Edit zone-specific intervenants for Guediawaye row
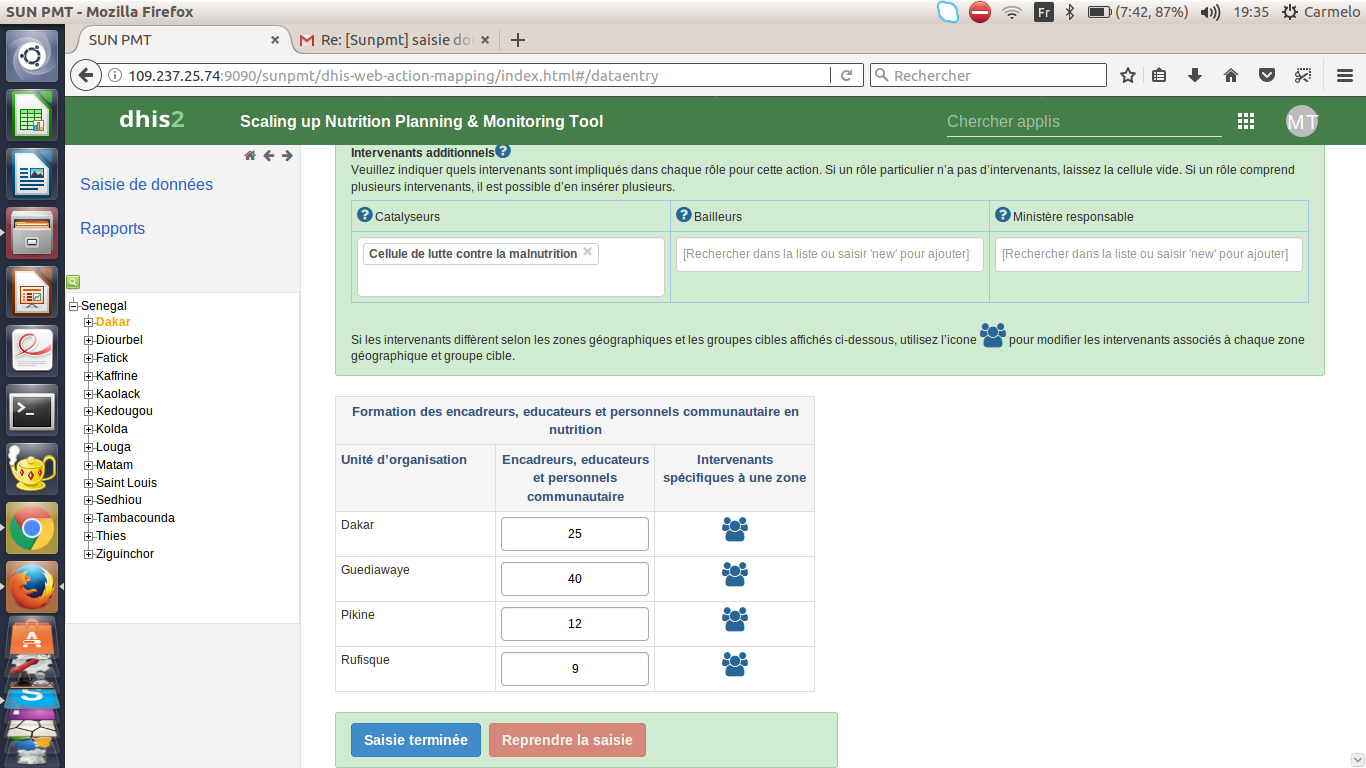1366x768 pixels. (x=735, y=574)
